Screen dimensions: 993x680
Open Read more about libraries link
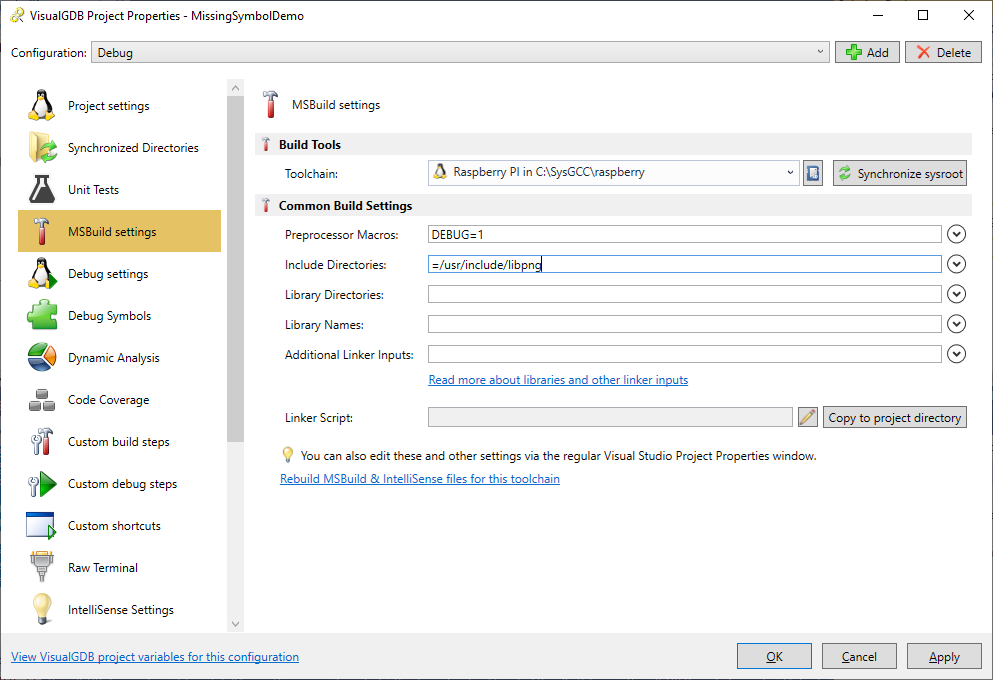(558, 380)
